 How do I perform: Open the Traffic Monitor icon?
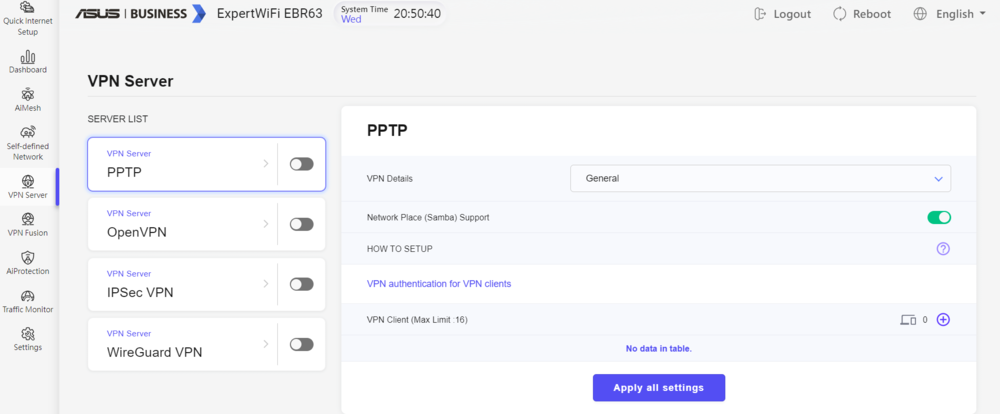tap(28, 296)
